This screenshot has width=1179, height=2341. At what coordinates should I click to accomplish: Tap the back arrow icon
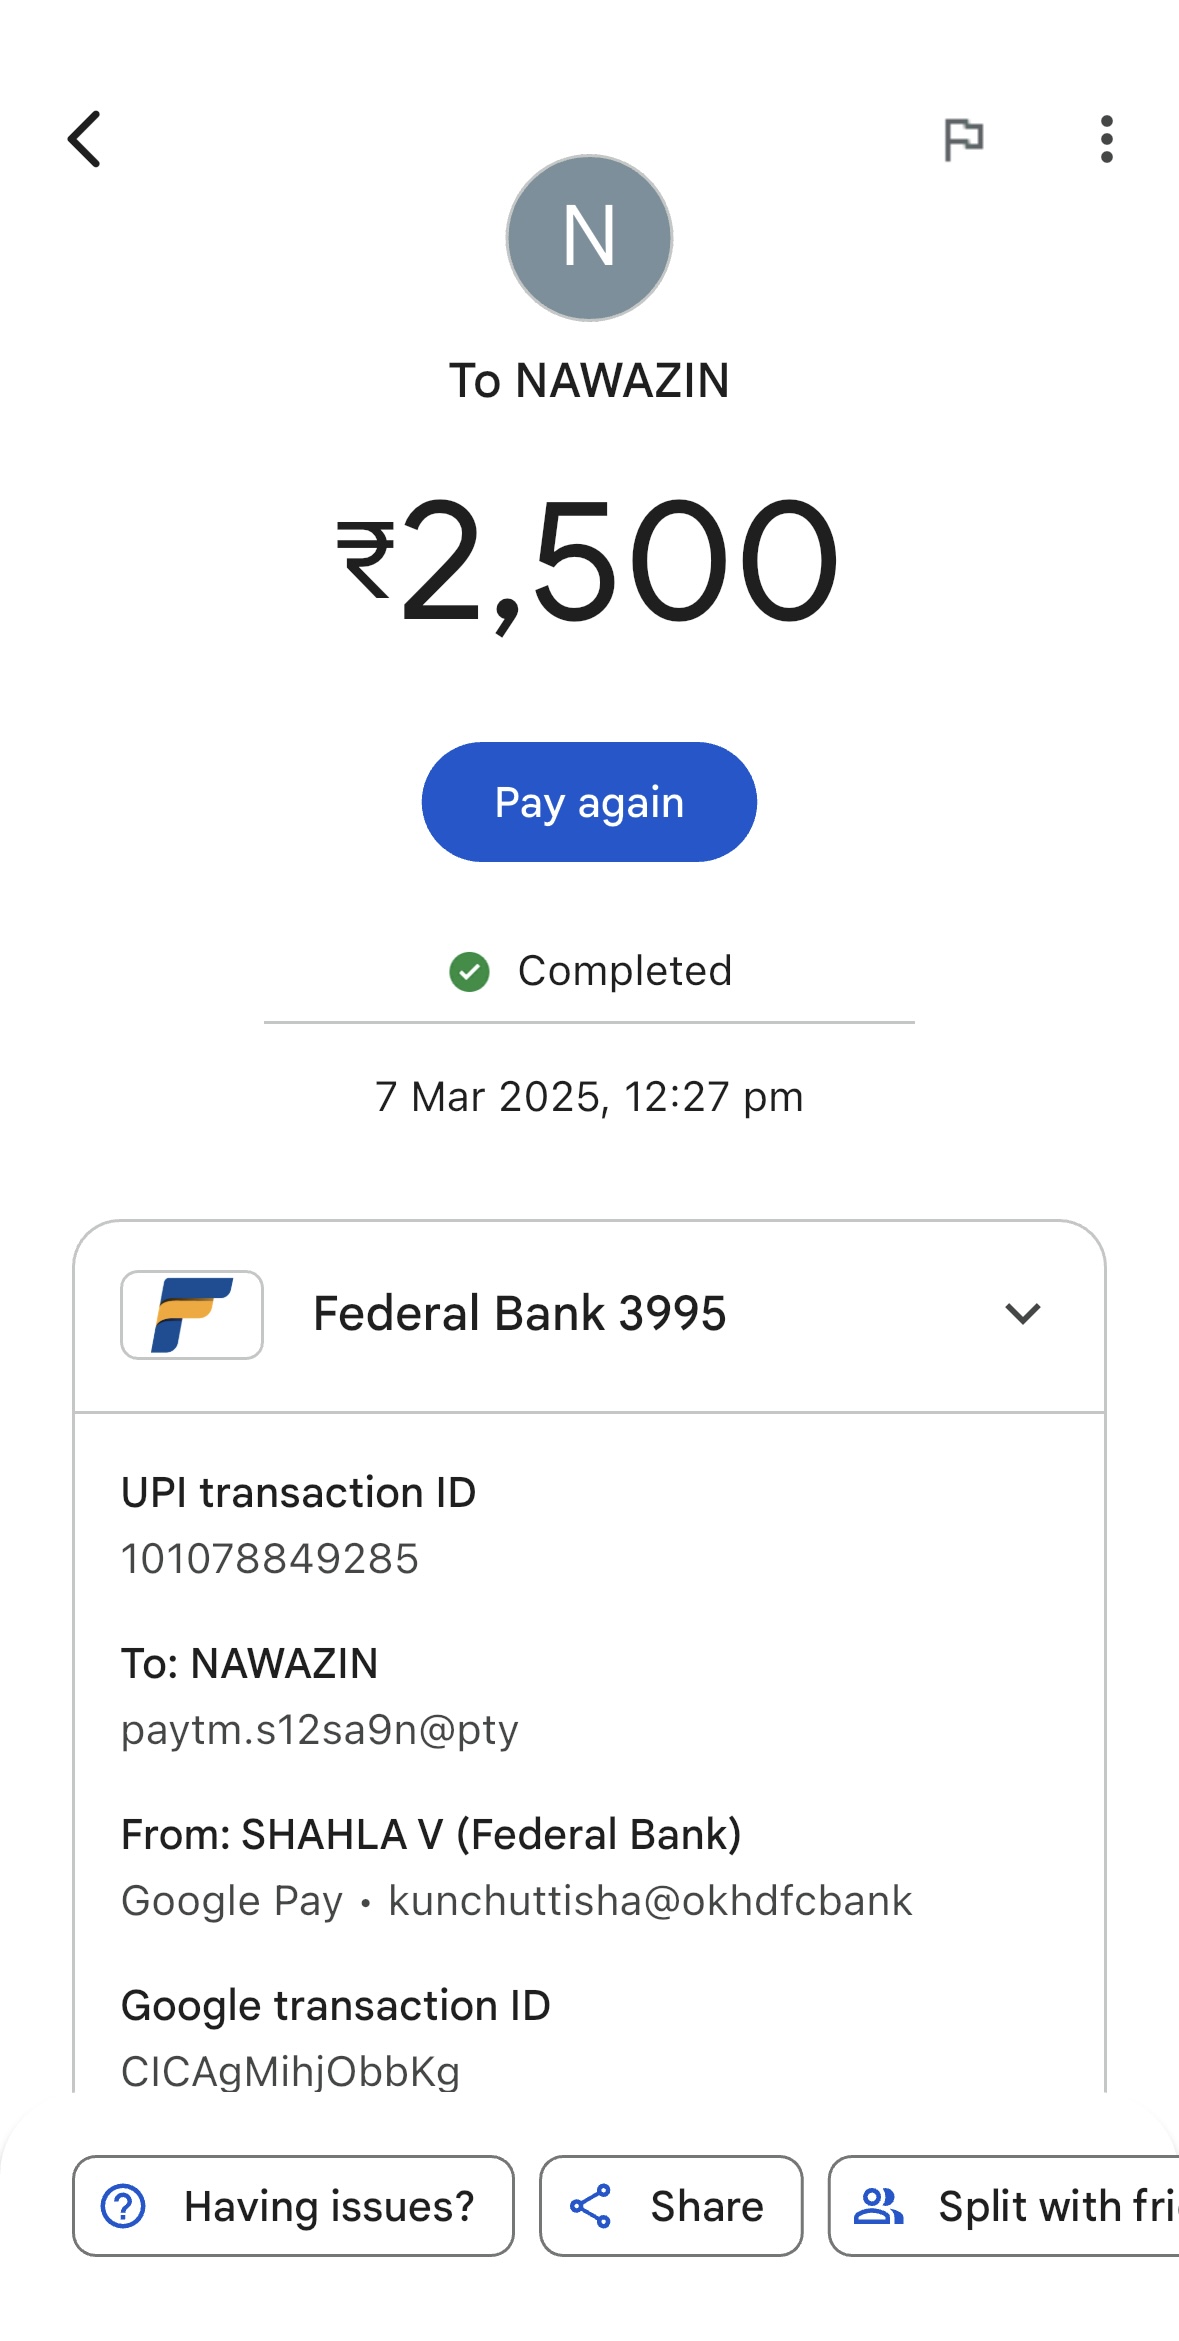click(85, 139)
